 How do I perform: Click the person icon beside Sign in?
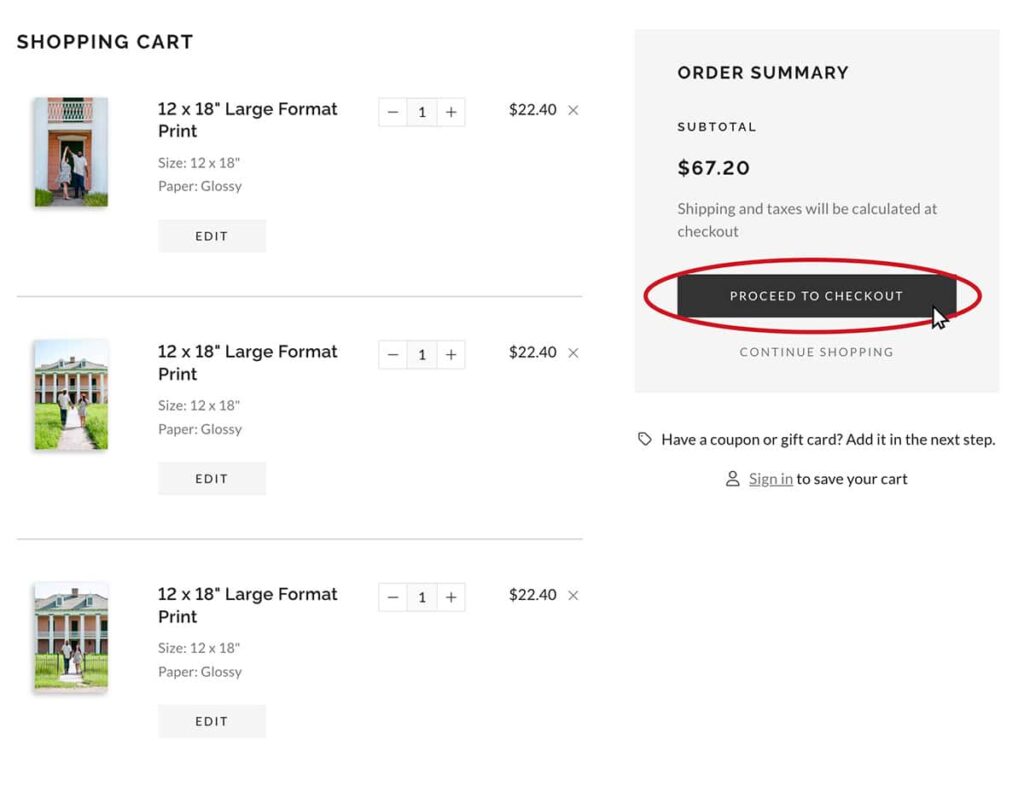(733, 479)
